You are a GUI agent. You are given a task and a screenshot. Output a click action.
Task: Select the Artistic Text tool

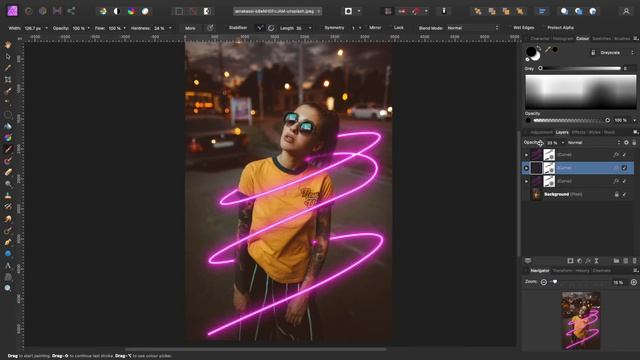[8, 265]
